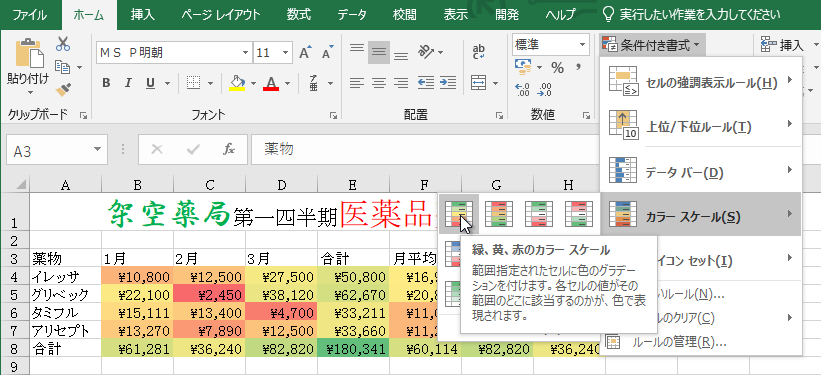This screenshot has width=821, height=375.
Task: Click the text orientation icon
Action: (426, 52)
